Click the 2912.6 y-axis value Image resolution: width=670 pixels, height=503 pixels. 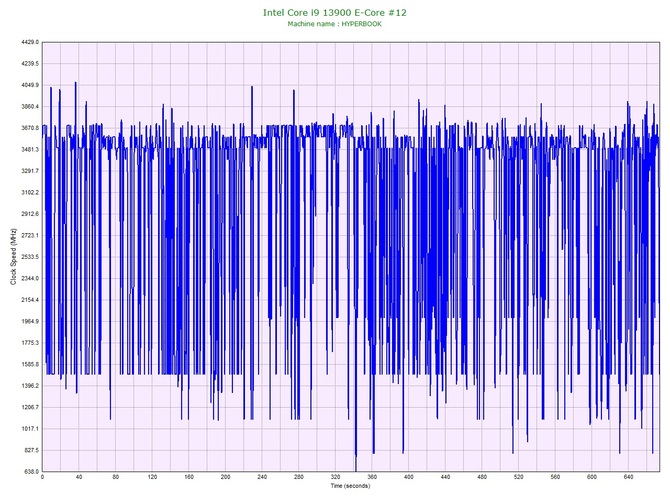[x=30, y=214]
